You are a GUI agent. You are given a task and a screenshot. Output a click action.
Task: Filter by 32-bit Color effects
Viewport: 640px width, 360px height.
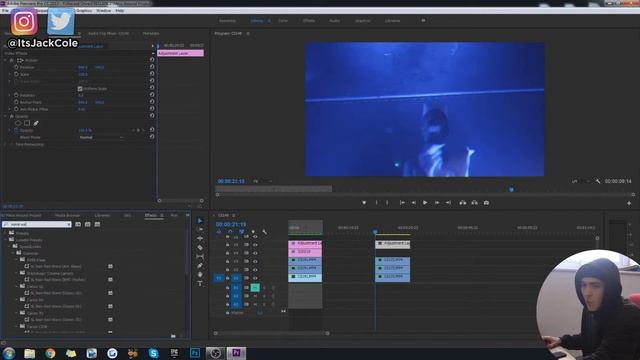tap(88, 224)
